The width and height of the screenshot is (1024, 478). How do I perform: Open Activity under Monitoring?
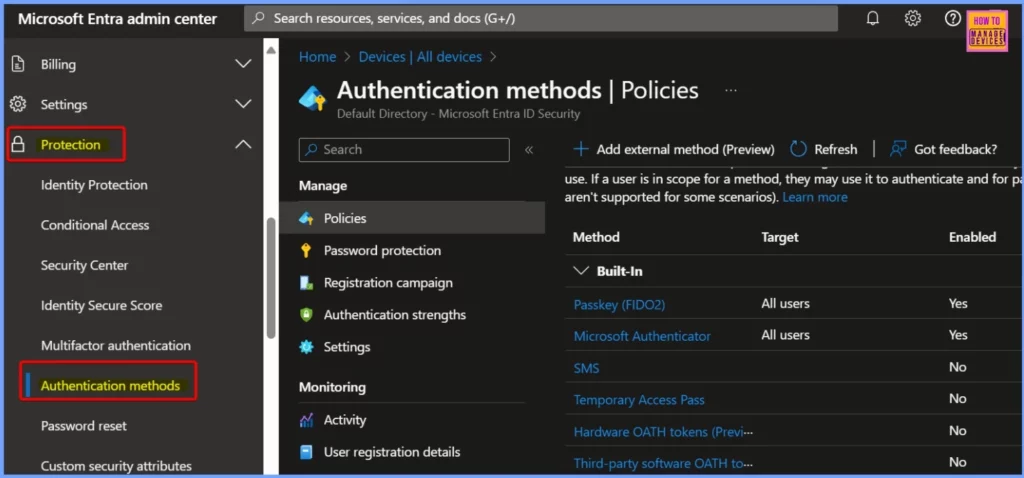345,420
